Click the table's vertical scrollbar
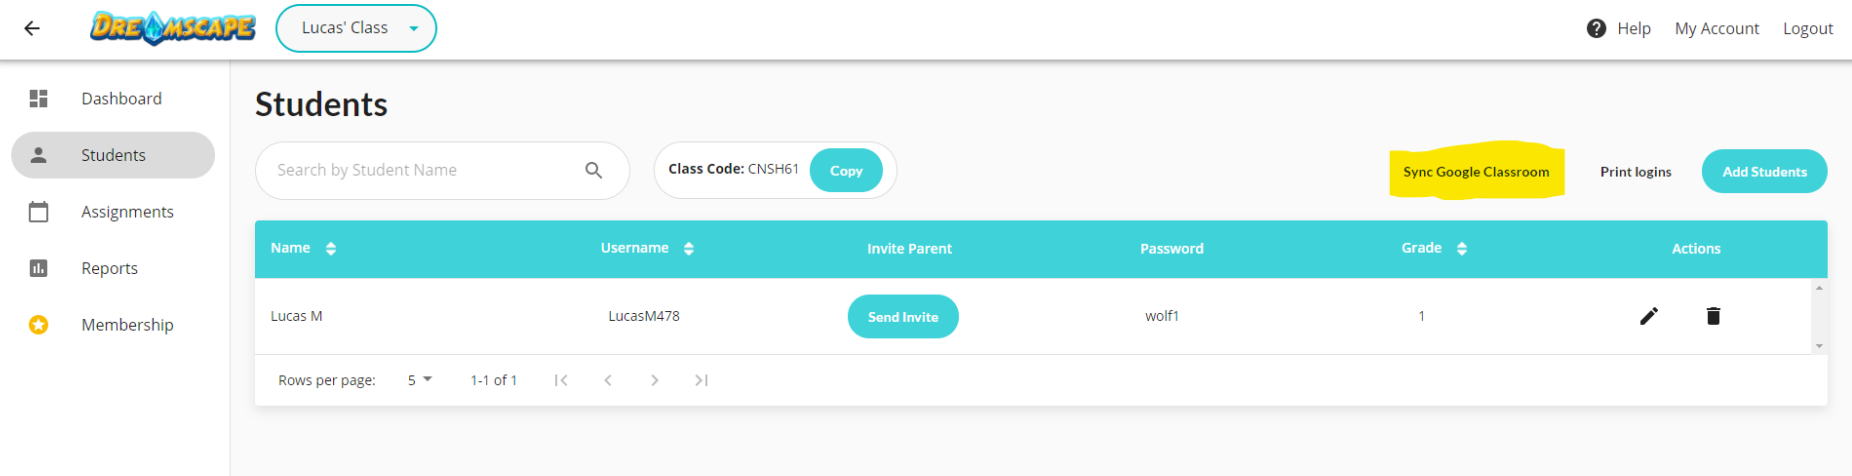Screen dimensions: 1852x476 [1819, 316]
